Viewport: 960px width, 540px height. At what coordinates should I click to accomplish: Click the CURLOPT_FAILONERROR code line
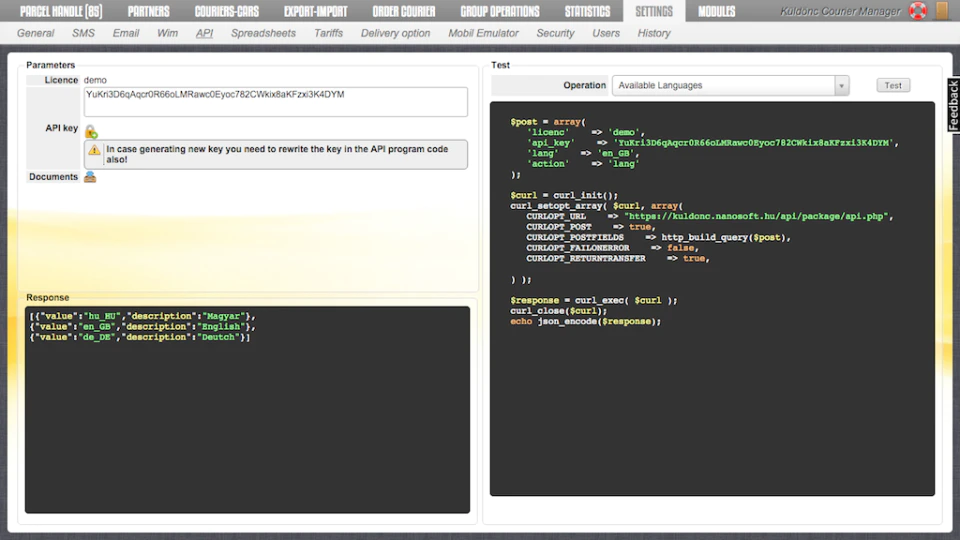[613, 248]
